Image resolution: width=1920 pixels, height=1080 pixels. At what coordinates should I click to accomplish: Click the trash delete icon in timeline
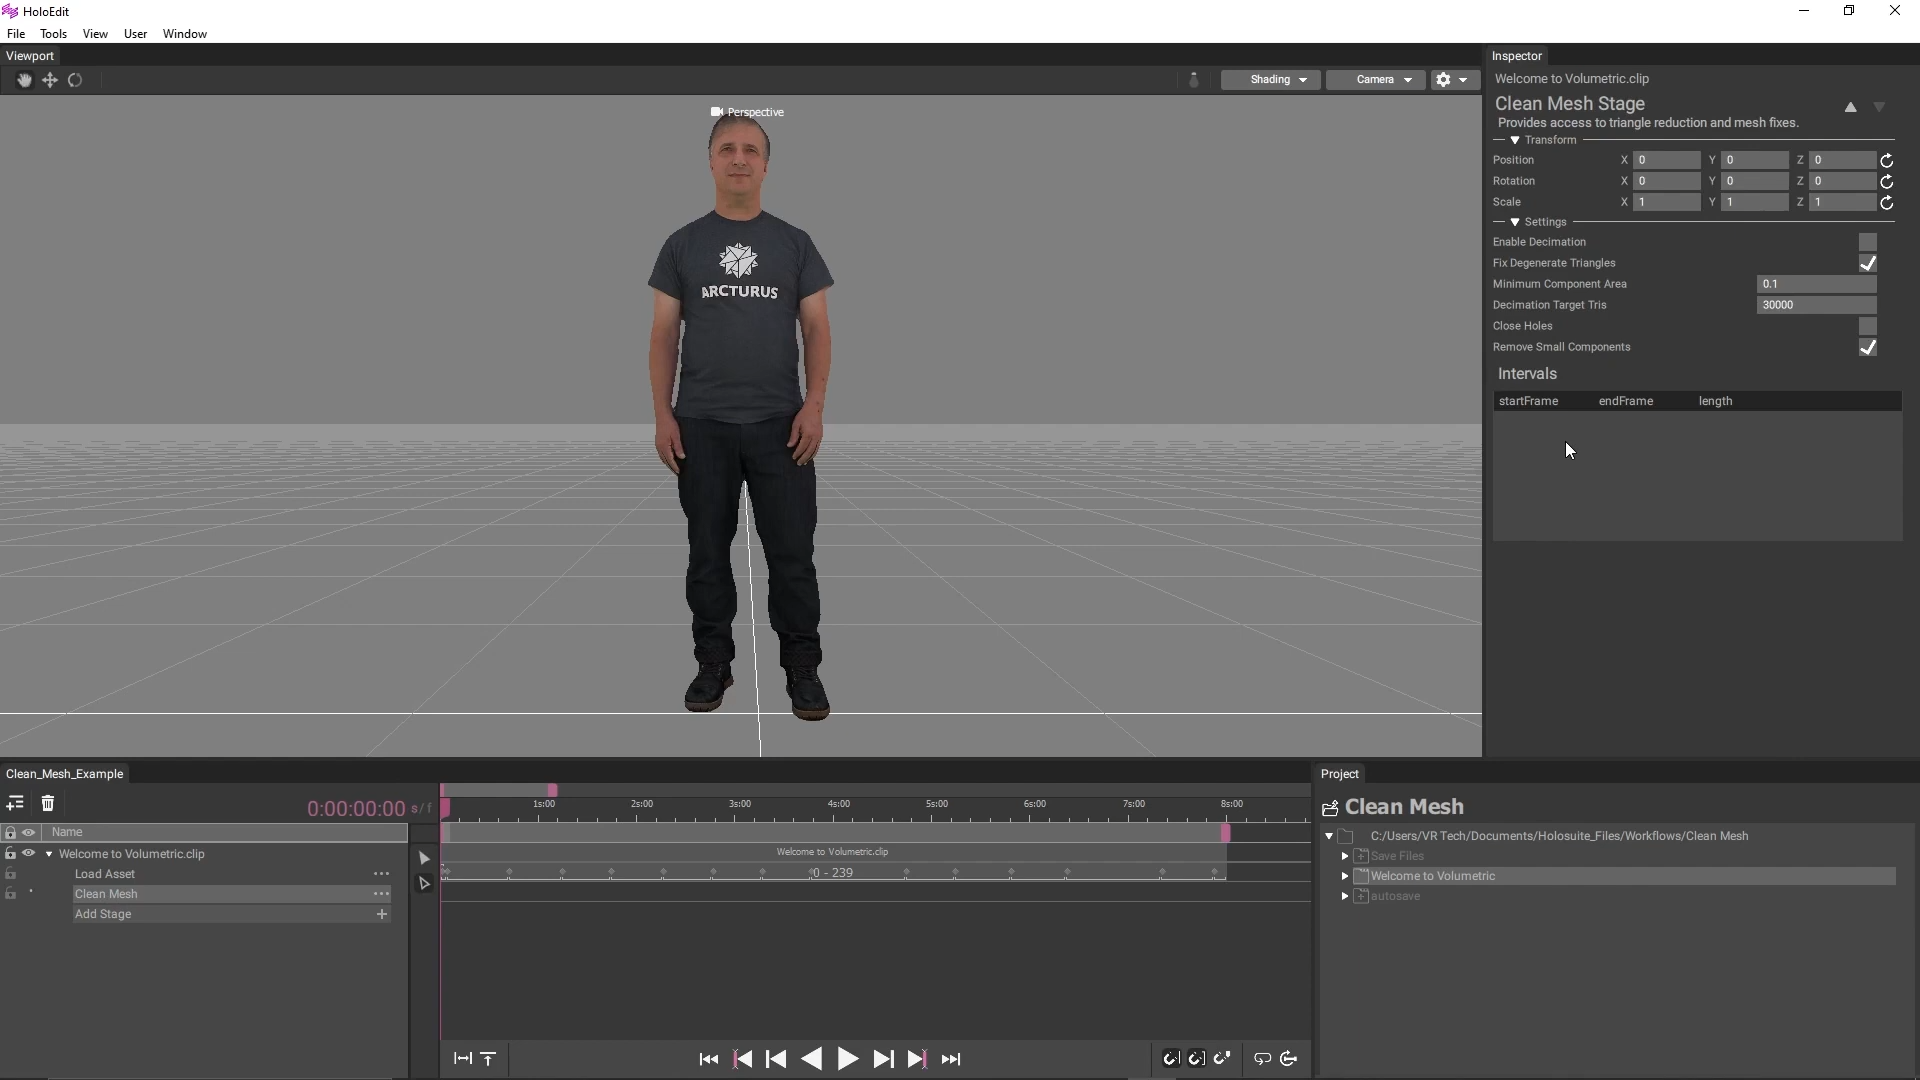tap(48, 803)
